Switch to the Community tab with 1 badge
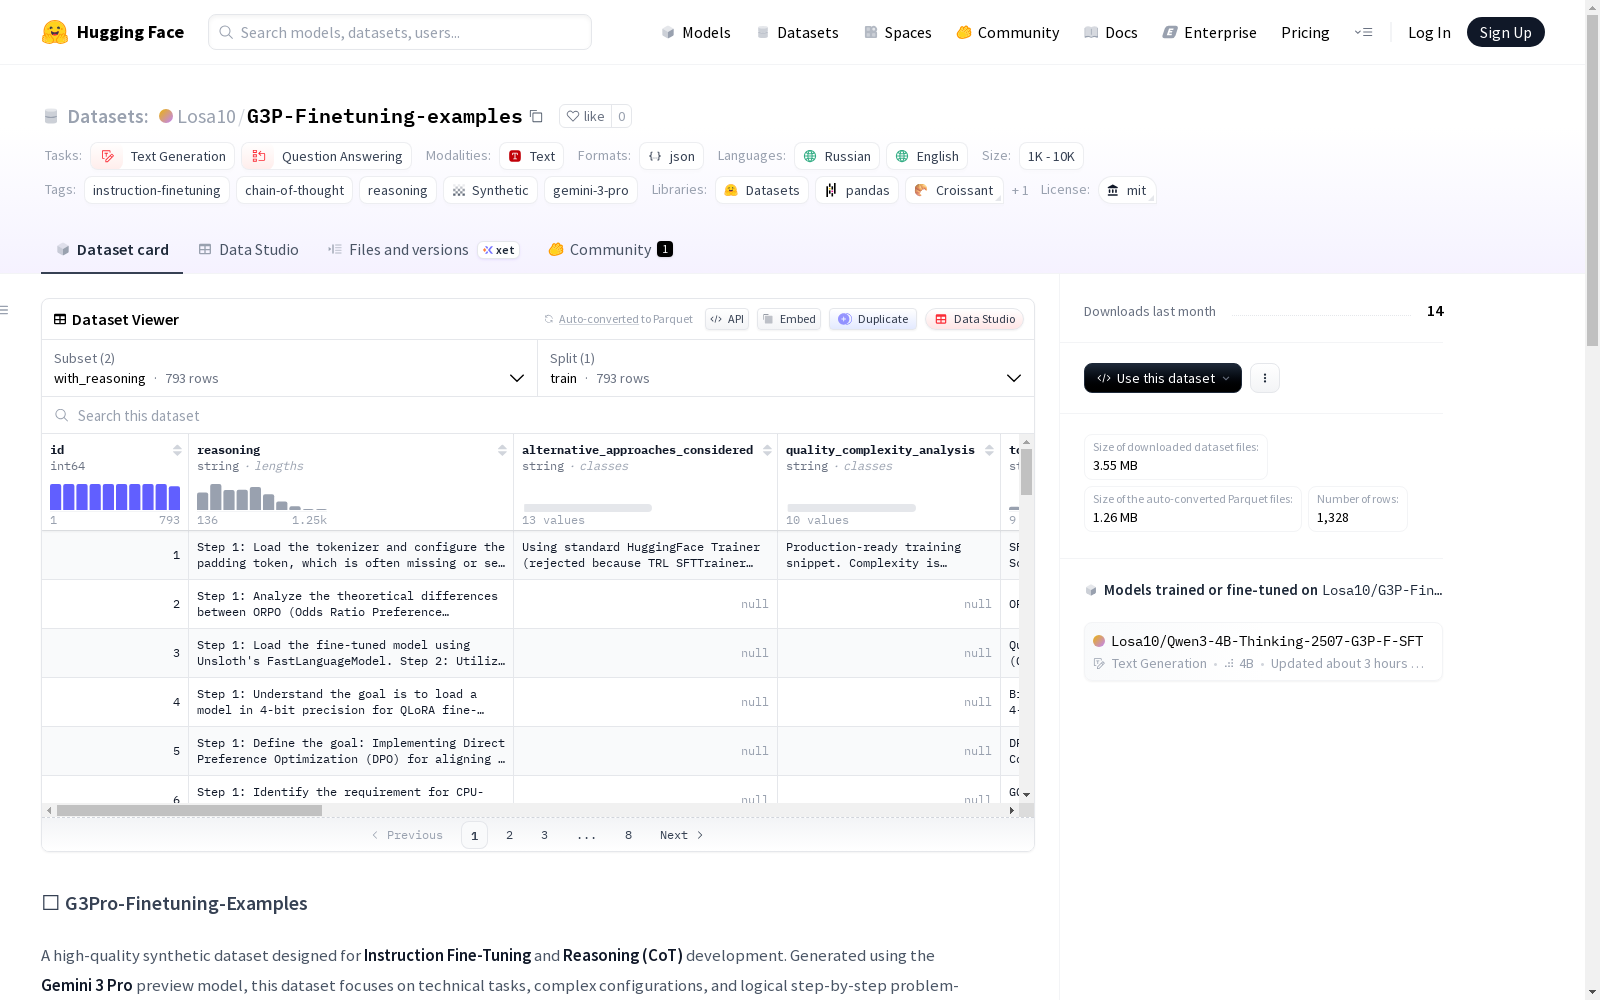This screenshot has width=1600, height=1000. (610, 250)
